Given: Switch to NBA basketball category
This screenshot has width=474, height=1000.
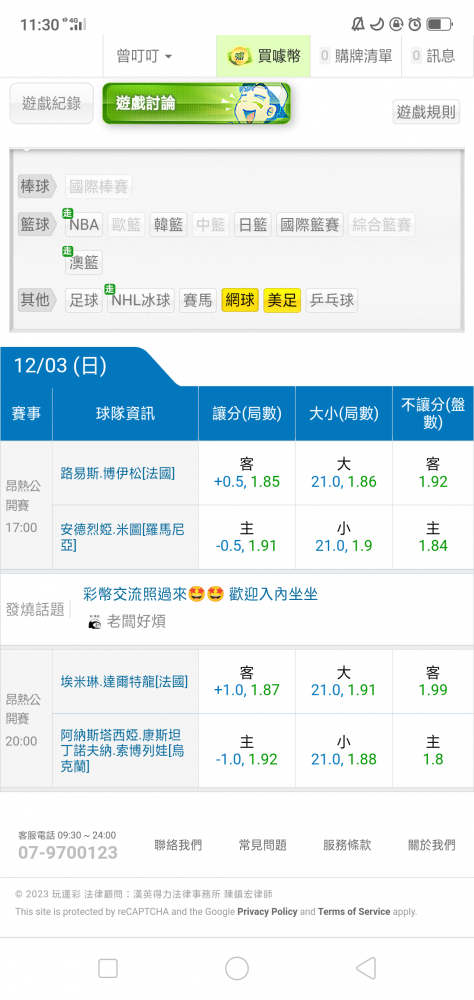Looking at the screenshot, I should (x=84, y=224).
